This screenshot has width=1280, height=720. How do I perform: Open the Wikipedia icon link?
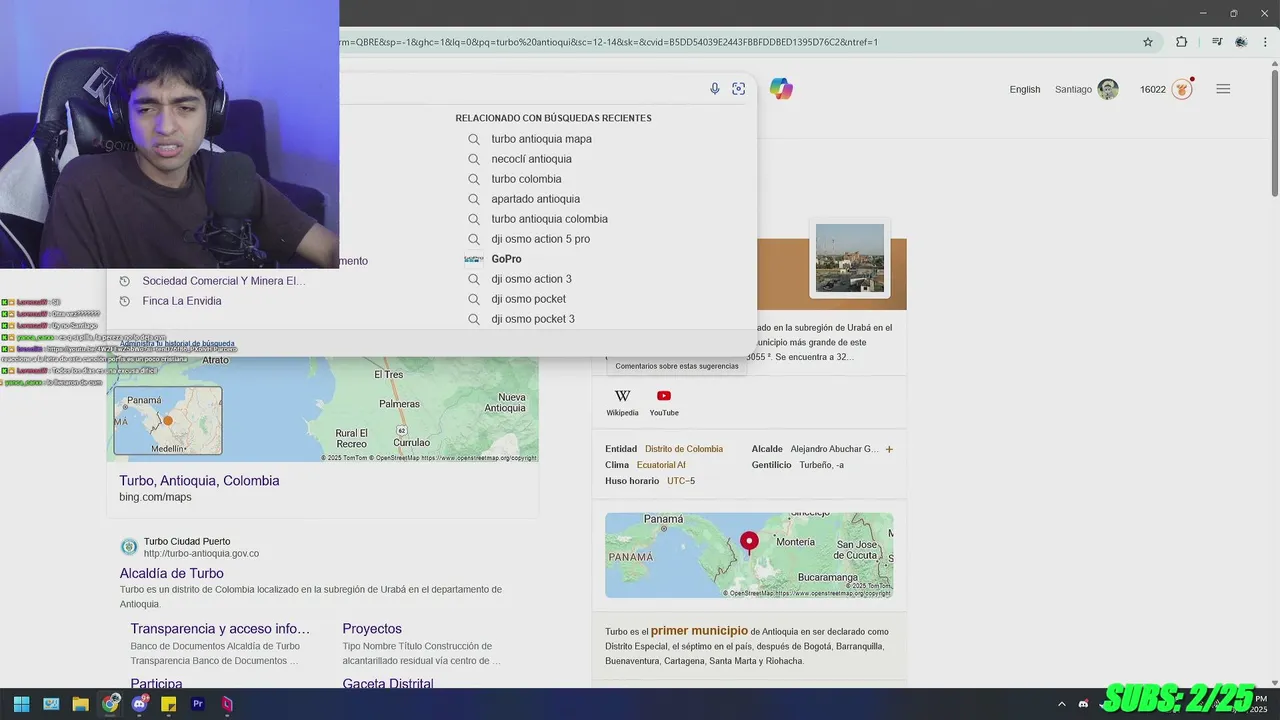(x=622, y=396)
